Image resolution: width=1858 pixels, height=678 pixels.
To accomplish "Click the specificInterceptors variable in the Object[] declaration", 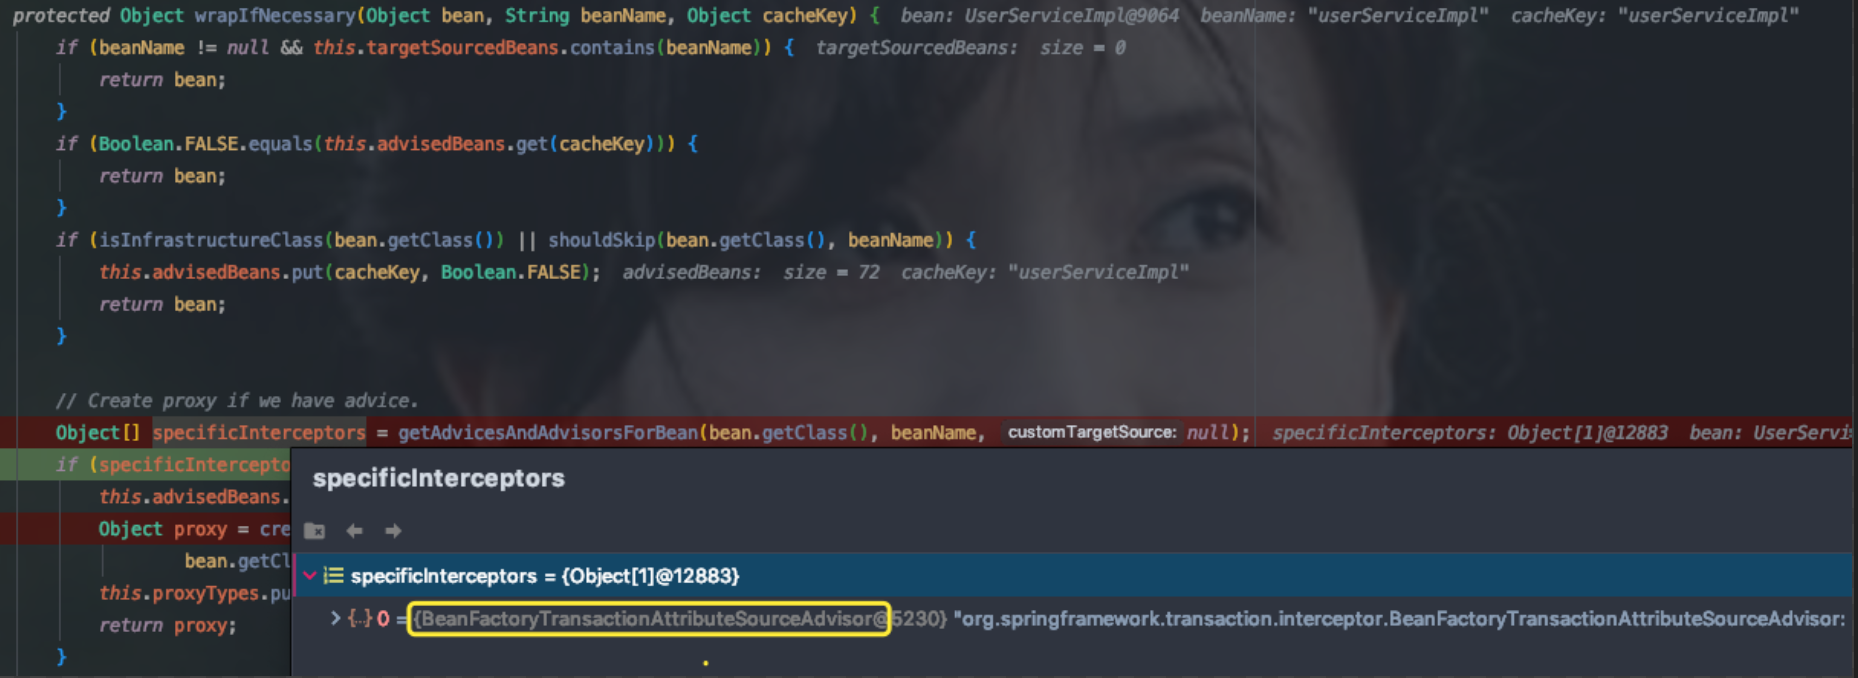I will [x=259, y=433].
